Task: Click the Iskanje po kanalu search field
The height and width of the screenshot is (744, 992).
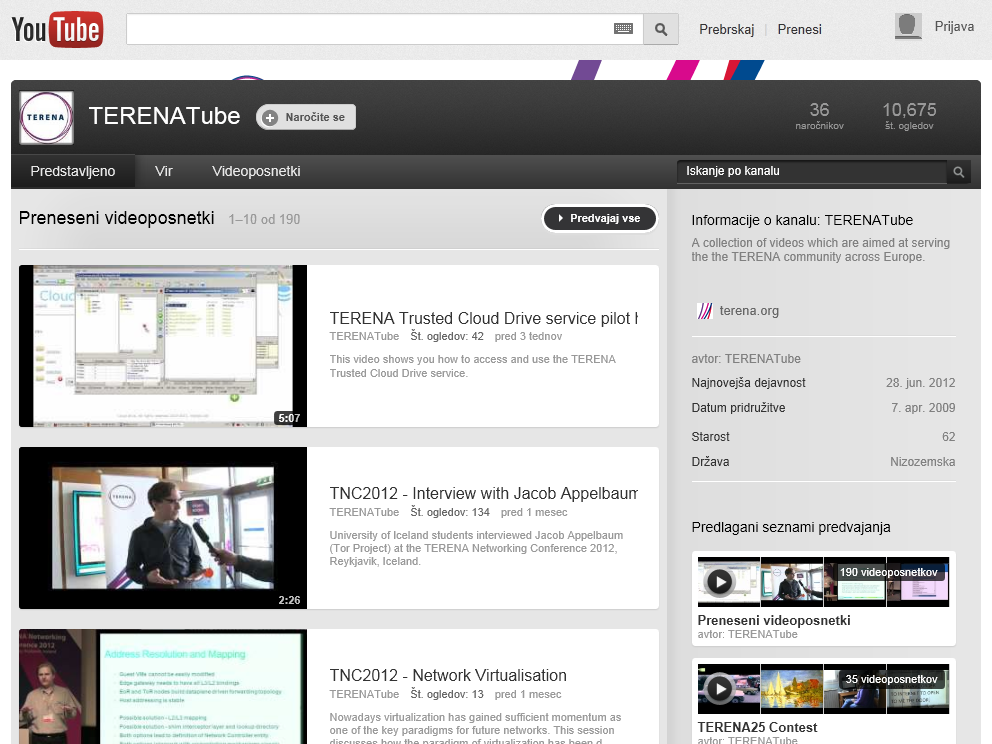Action: tap(810, 172)
